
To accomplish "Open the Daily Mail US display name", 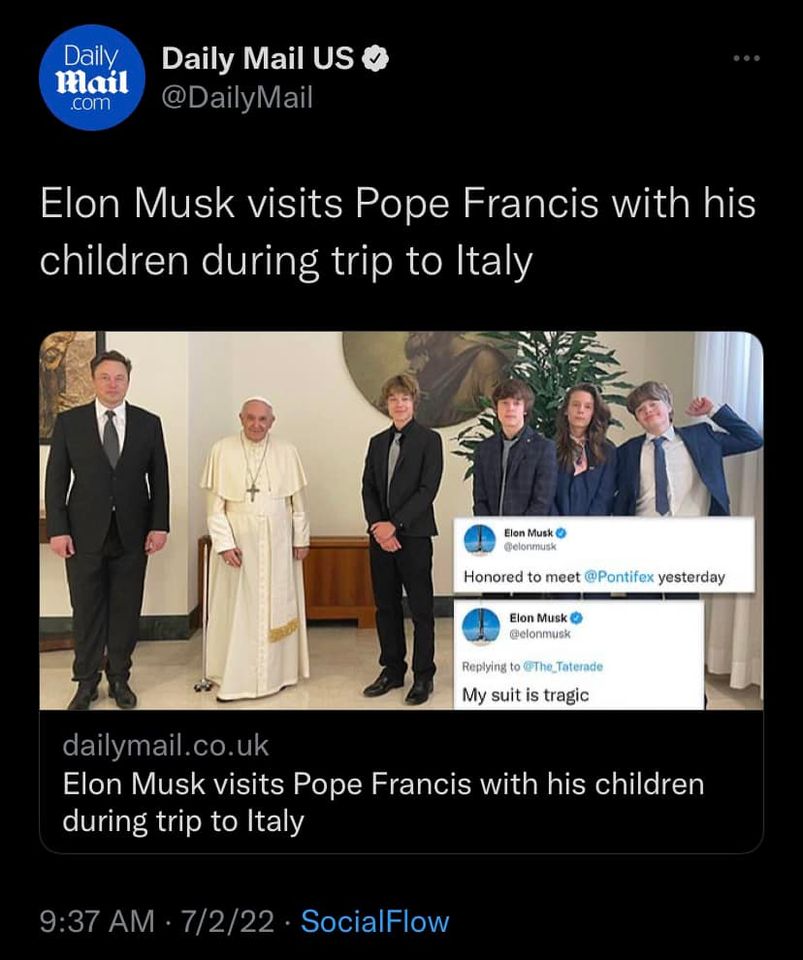I will pyautogui.click(x=257, y=60).
